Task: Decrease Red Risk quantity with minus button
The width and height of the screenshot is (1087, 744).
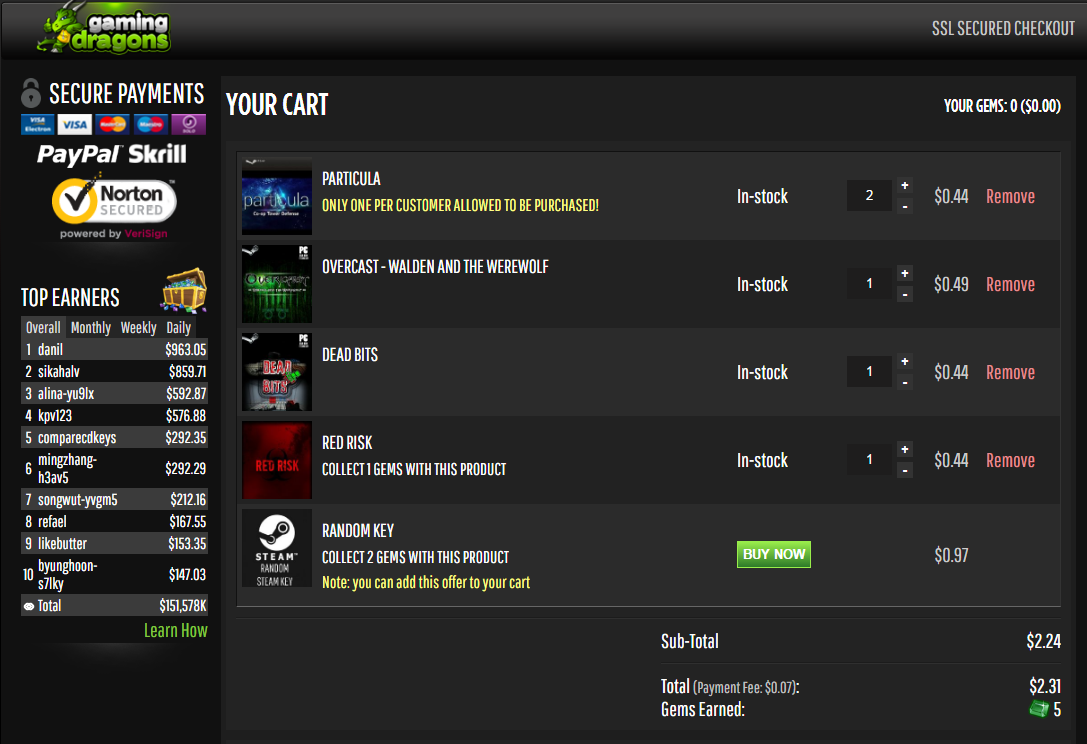Action: click(x=905, y=471)
